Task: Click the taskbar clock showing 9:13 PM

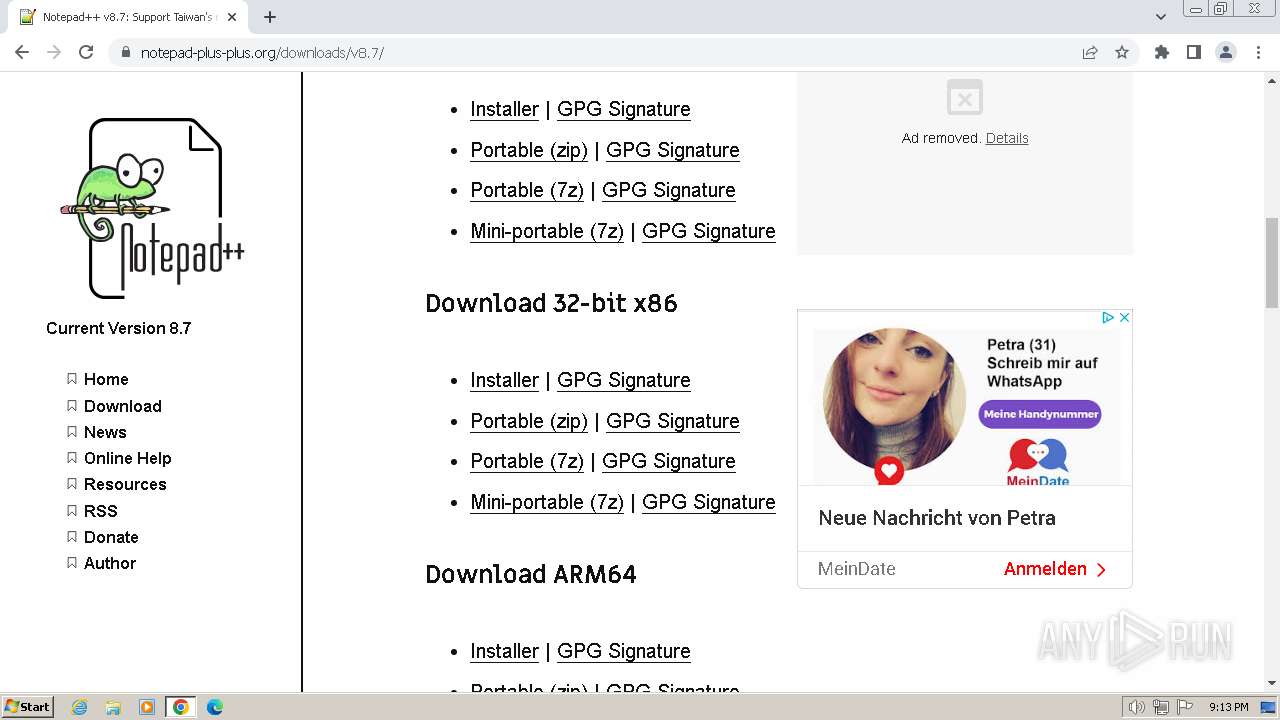Action: coord(1228,707)
